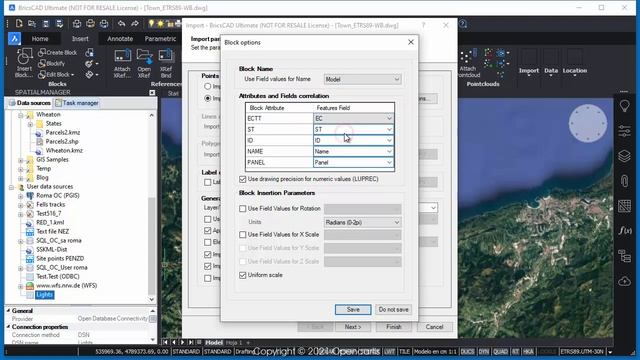Open the Location ribbon button

tap(575, 62)
